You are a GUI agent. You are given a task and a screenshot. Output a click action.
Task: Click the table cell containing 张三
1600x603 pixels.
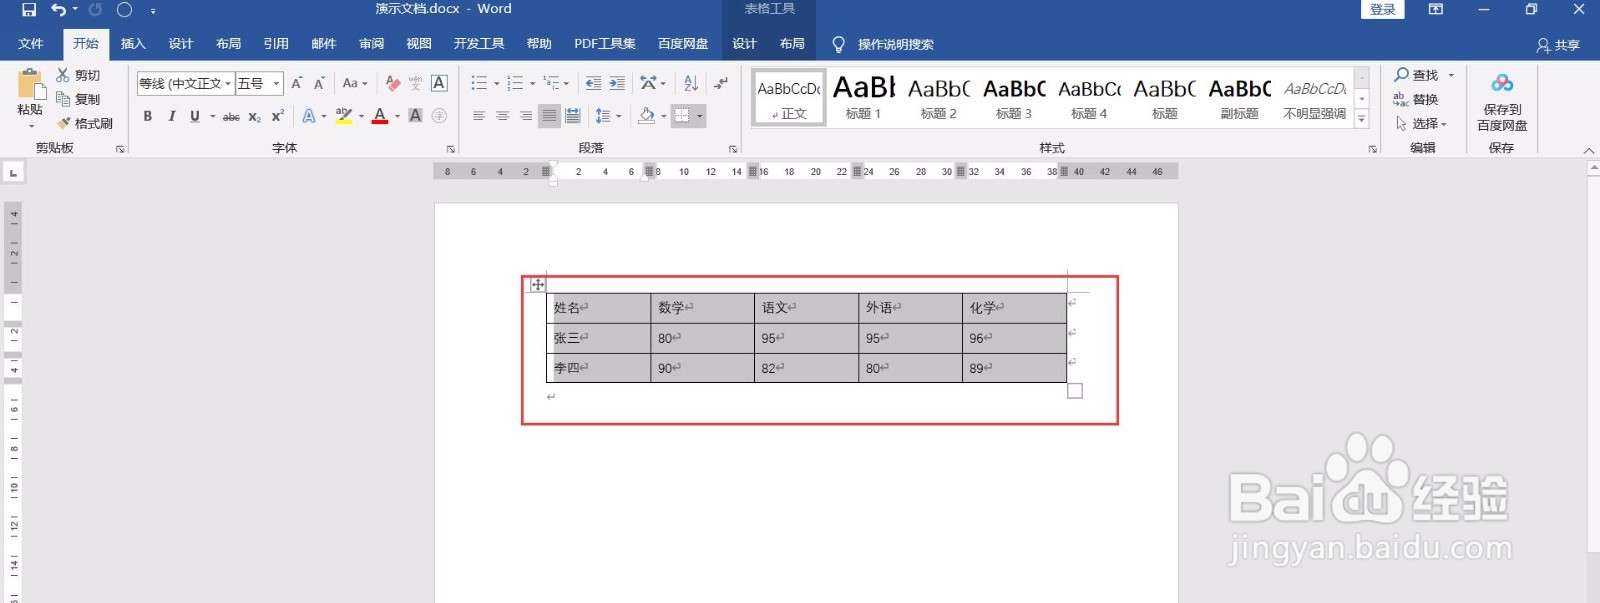pos(599,338)
